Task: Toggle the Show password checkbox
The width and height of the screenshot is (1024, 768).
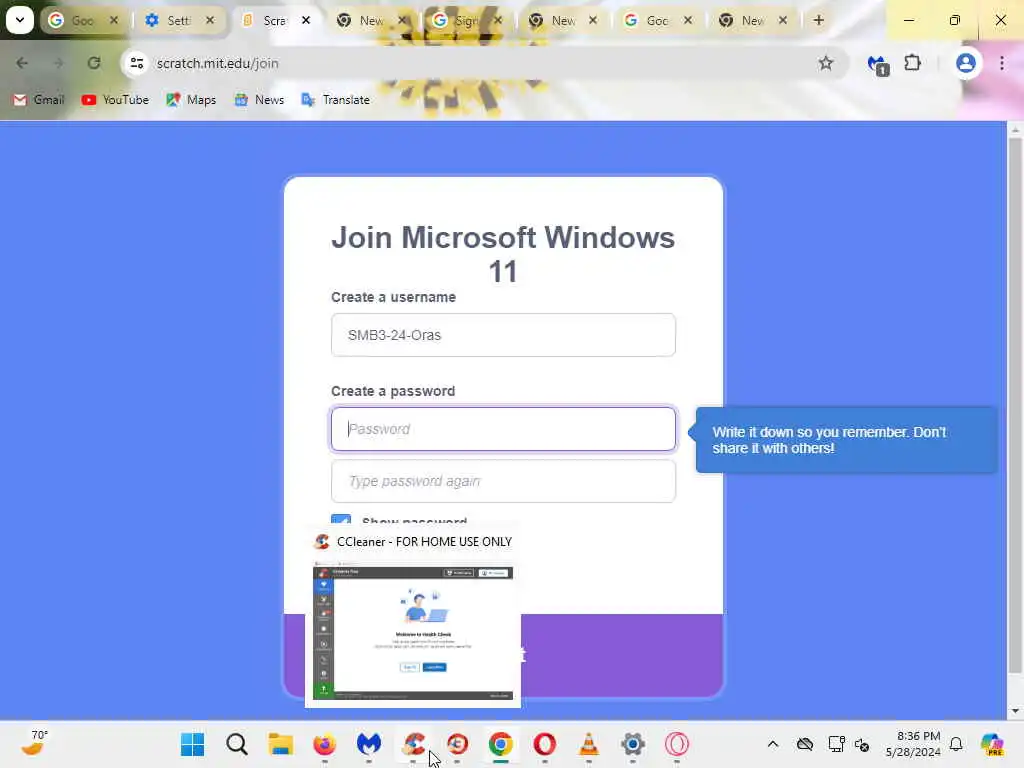Action: 341,519
